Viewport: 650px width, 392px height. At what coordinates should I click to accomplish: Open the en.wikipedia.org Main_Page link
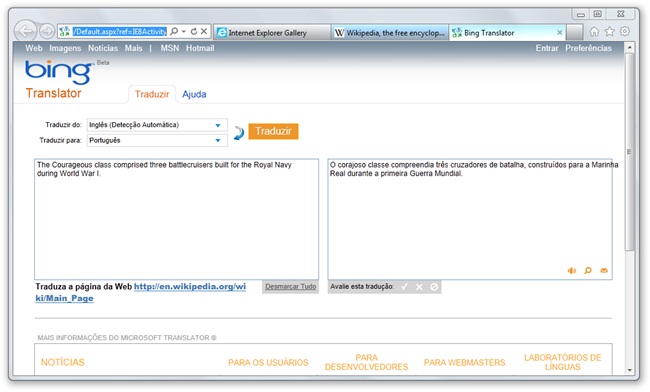pos(141,293)
